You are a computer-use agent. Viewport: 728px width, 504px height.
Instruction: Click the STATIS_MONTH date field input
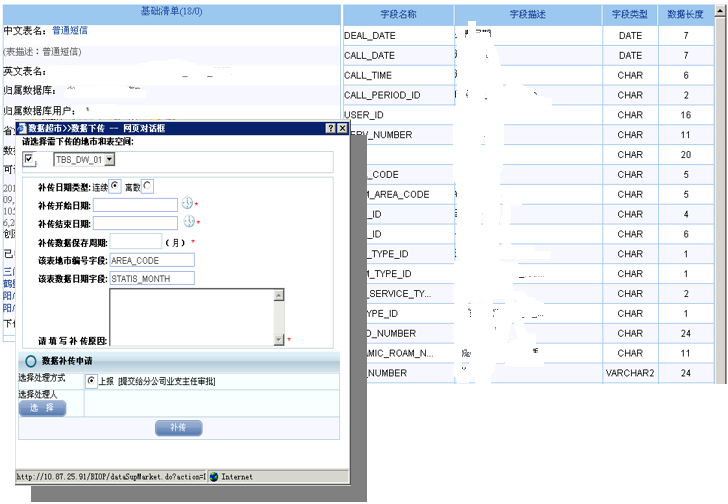(x=152, y=278)
